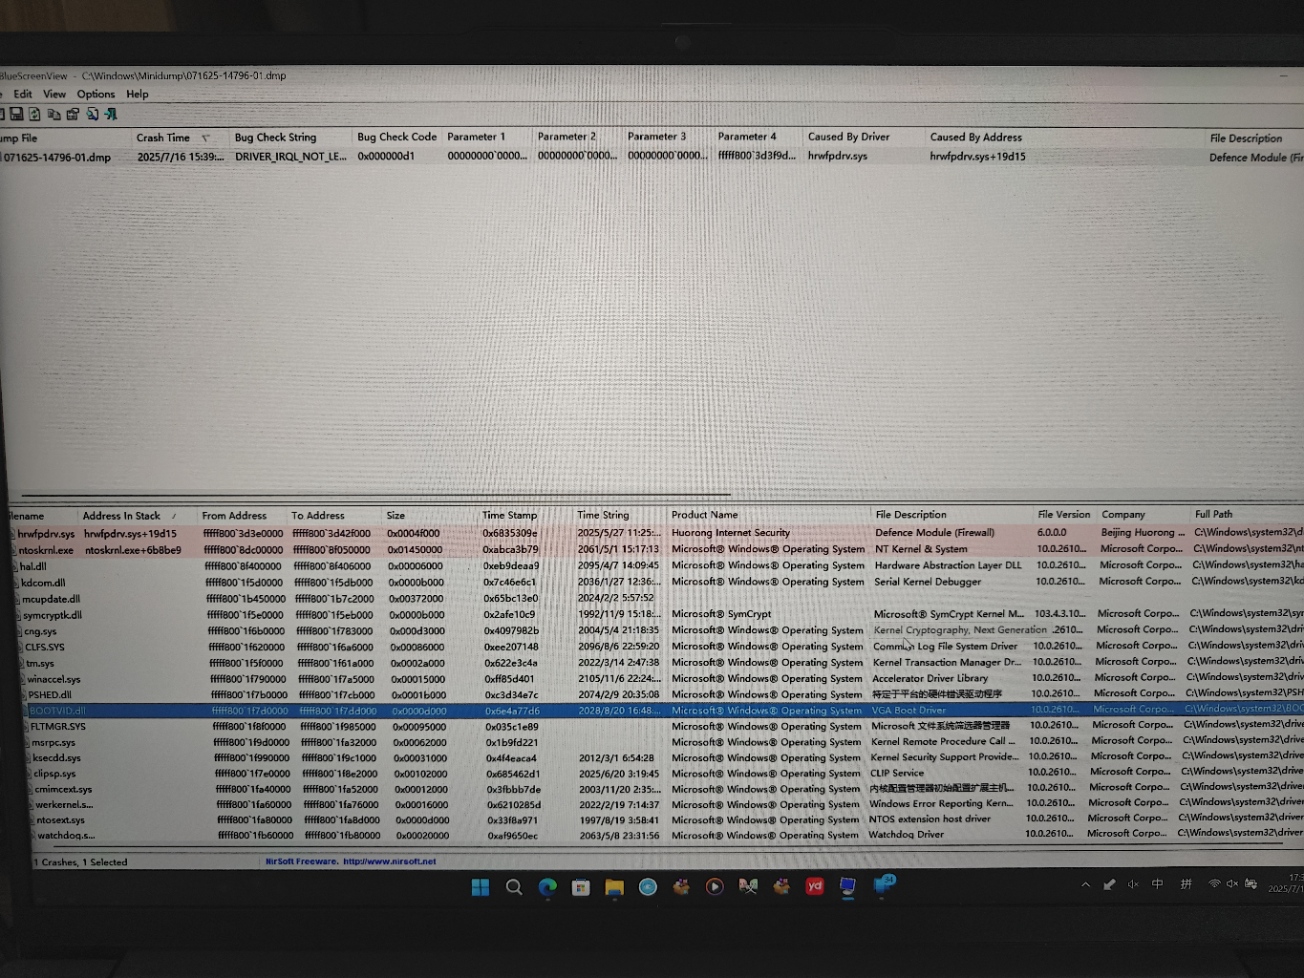Open Microsoft Edge from the taskbar
The height and width of the screenshot is (978, 1304).
coord(547,887)
